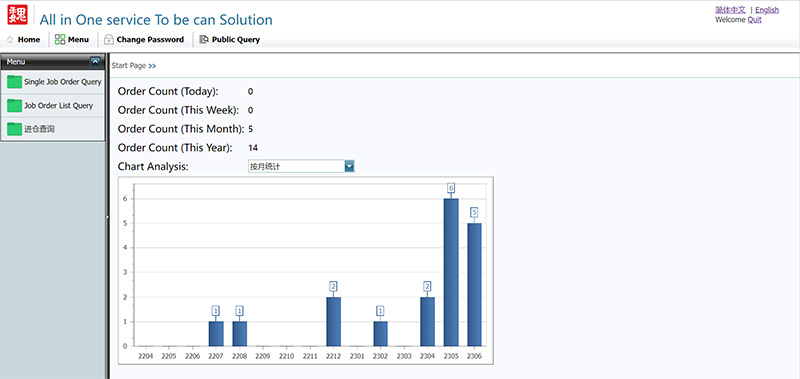Open the Public Query menu item
The height and width of the screenshot is (379, 800).
point(230,39)
